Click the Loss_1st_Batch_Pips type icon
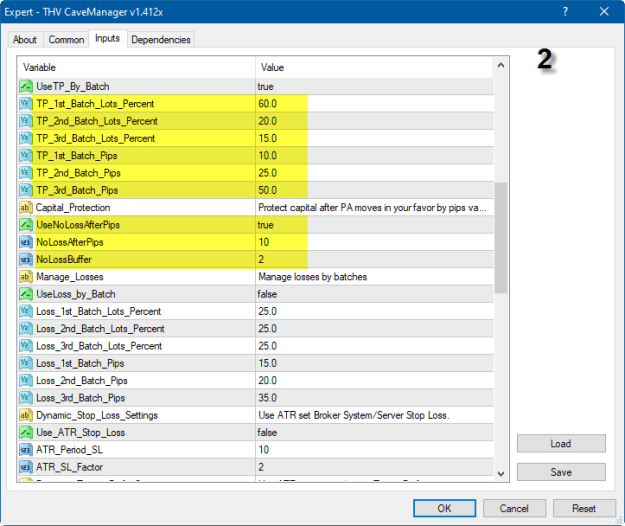 point(26,363)
